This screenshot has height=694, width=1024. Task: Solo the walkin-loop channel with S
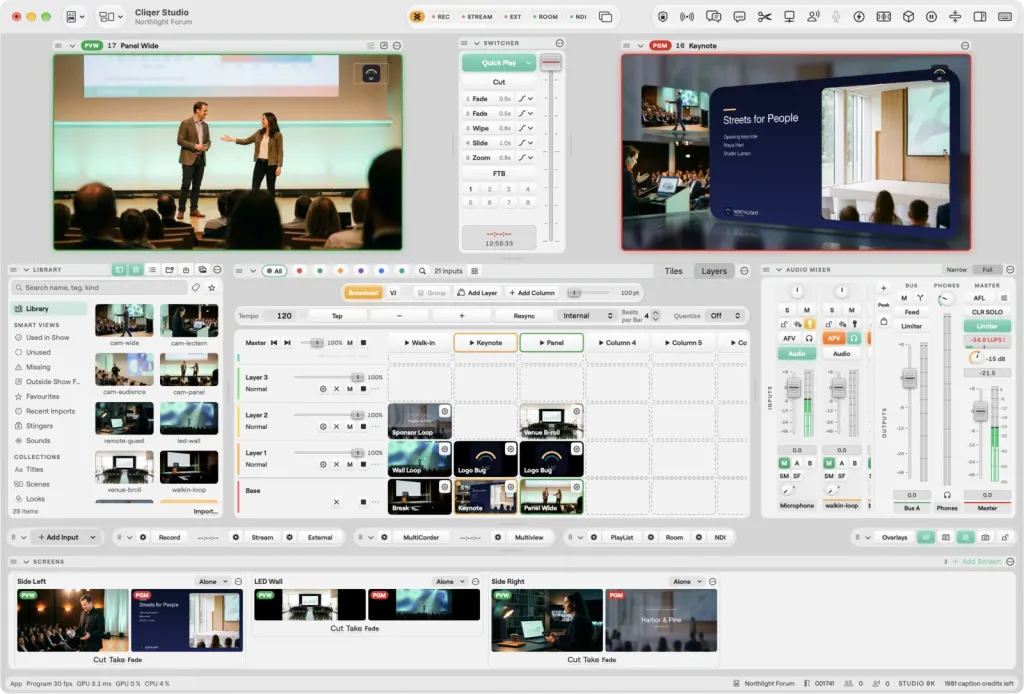[831, 310]
